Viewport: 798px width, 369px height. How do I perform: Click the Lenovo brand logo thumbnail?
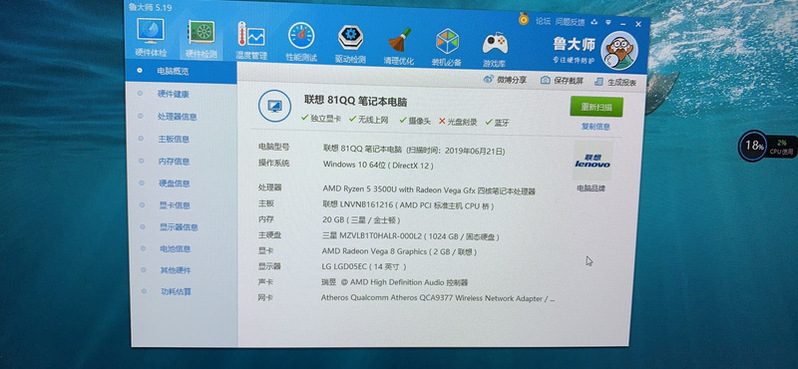click(x=592, y=161)
